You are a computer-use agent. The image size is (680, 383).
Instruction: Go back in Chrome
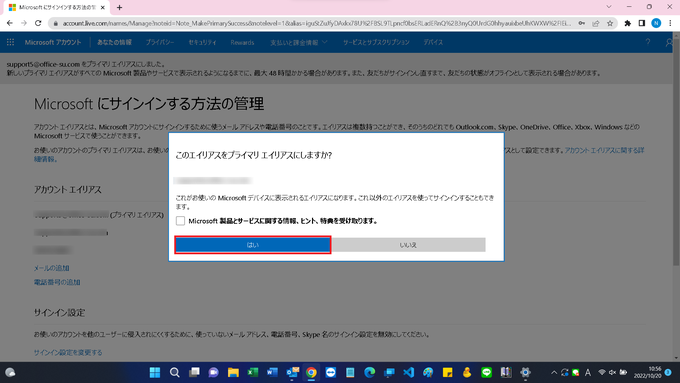coord(10,23)
